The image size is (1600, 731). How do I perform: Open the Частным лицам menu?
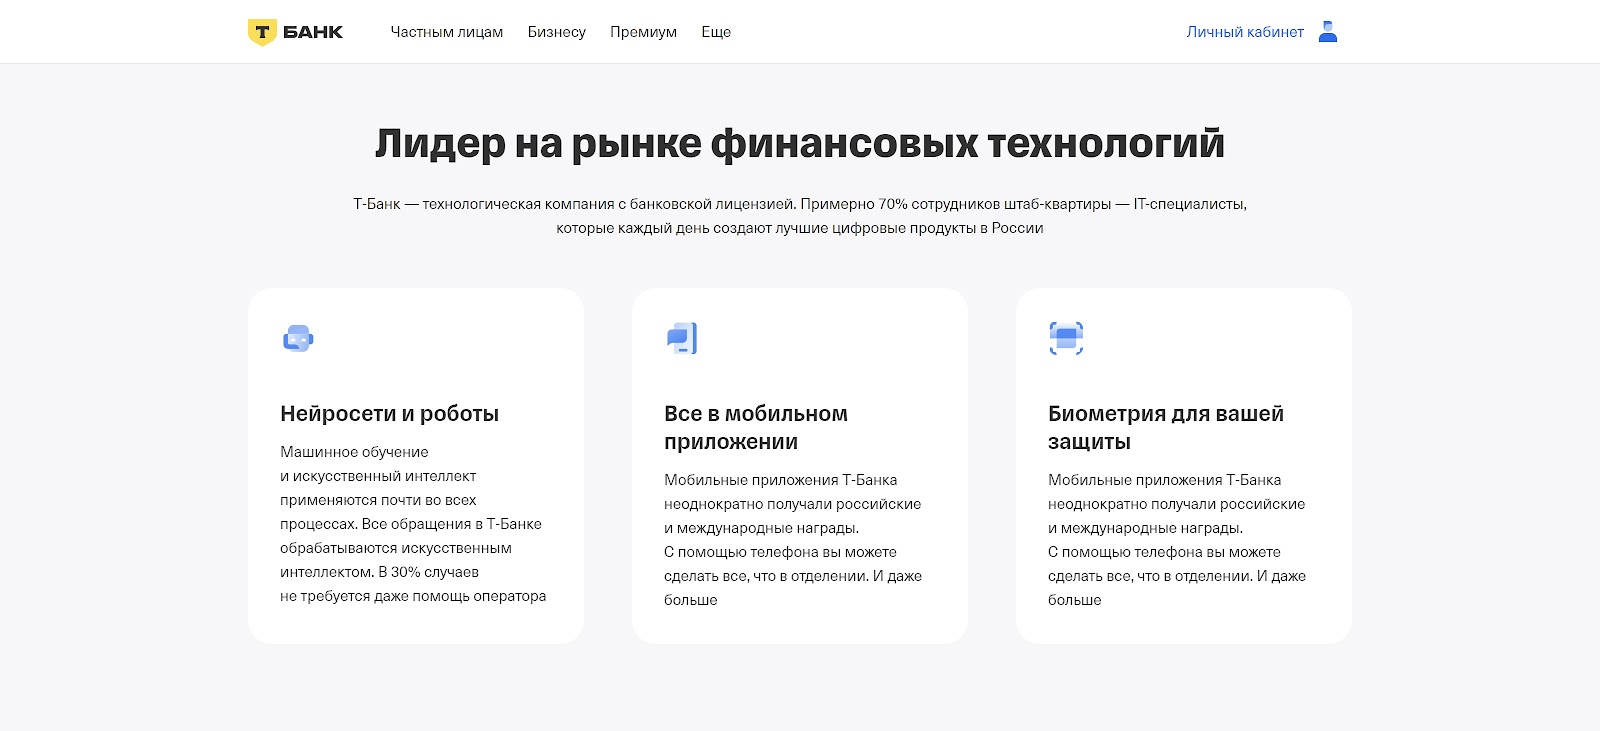click(x=447, y=32)
